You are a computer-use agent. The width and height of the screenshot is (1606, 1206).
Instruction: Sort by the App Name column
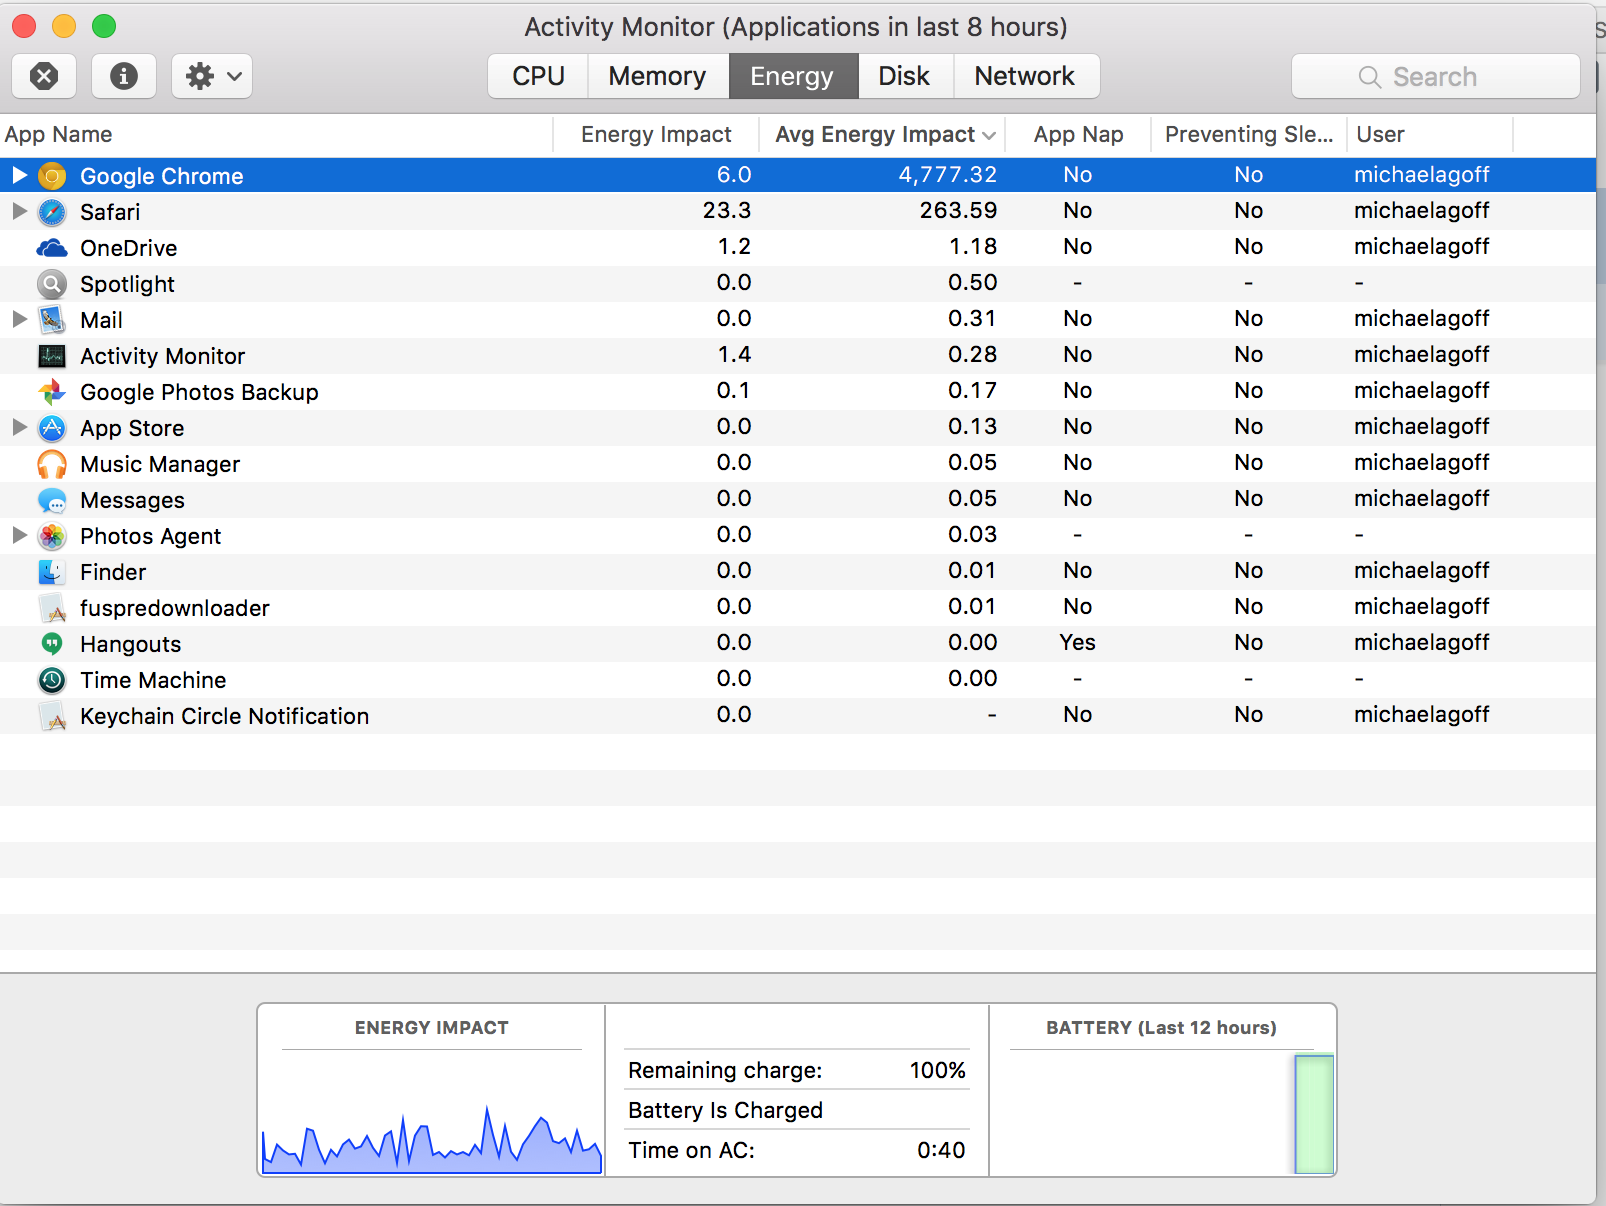pos(276,134)
